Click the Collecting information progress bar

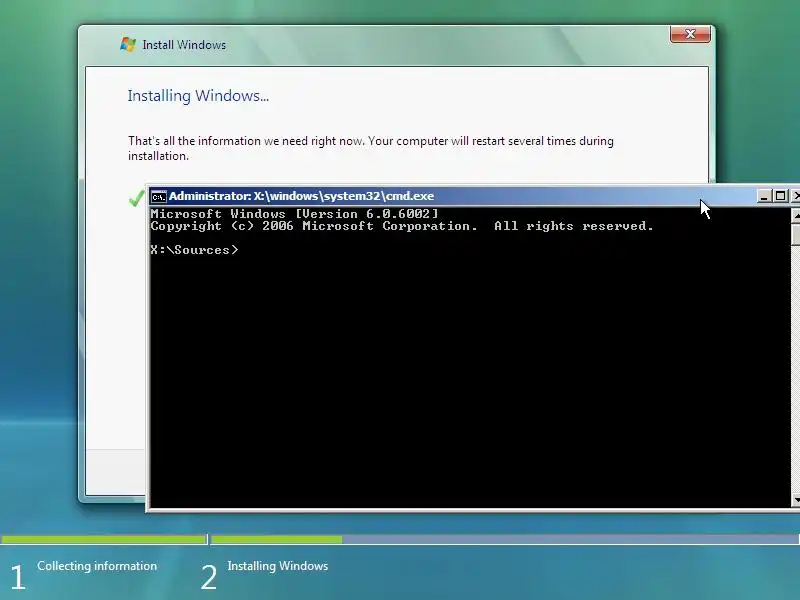pos(104,539)
